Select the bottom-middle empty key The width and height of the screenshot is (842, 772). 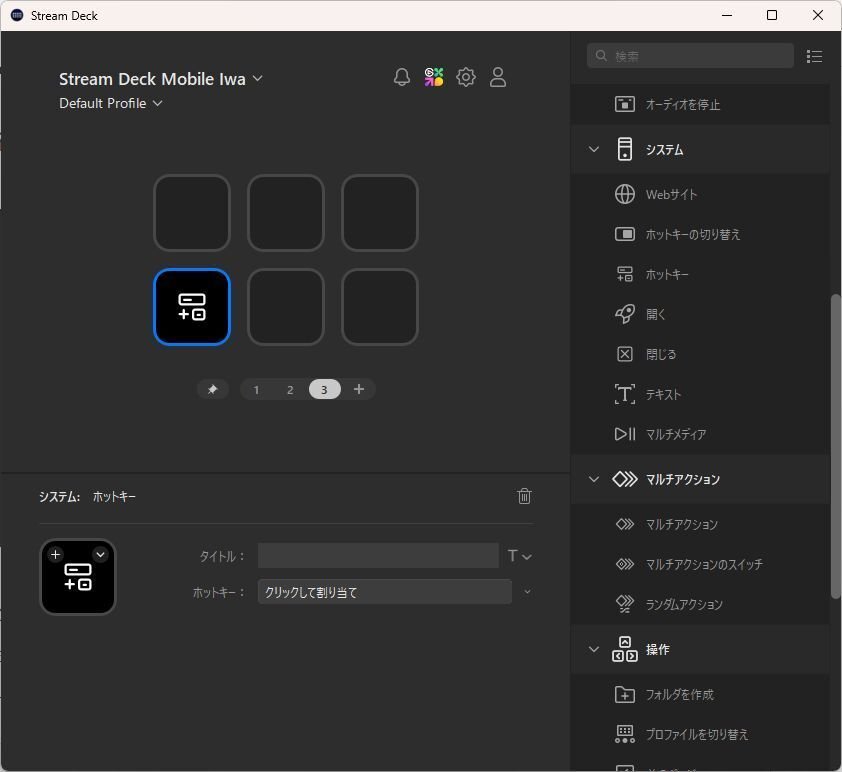[x=286, y=307]
